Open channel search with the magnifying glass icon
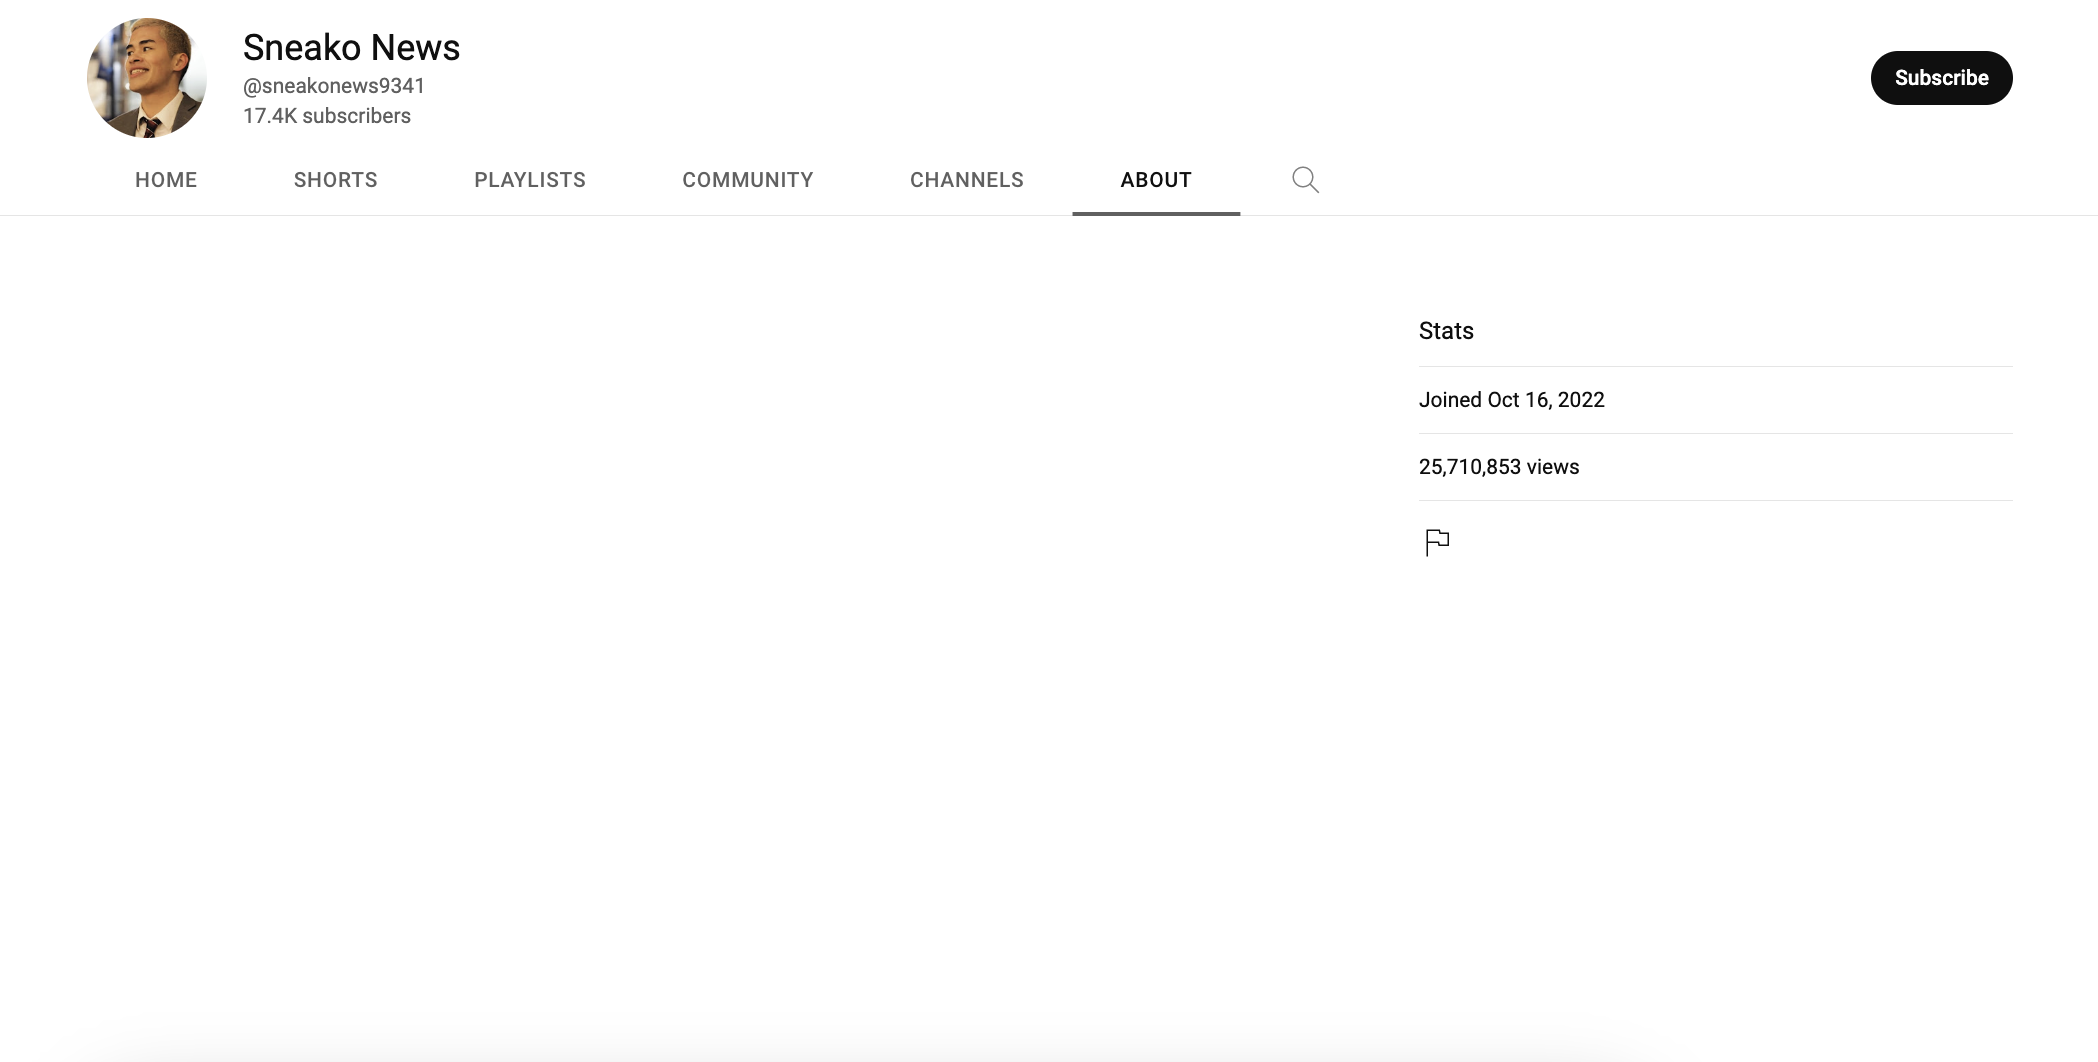 [x=1305, y=180]
